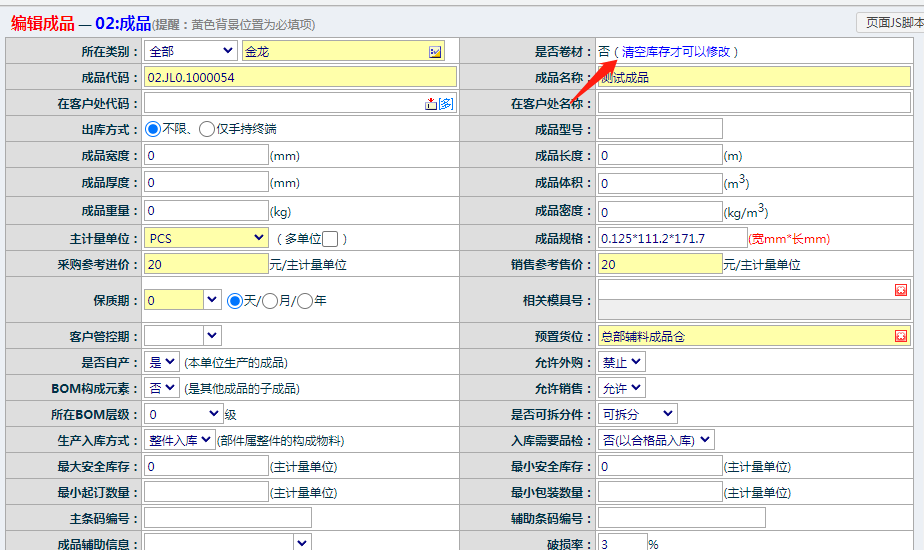Screen dimensions: 924x550
Task: Choose the 年 radio for 保质期
Action: pos(305,300)
